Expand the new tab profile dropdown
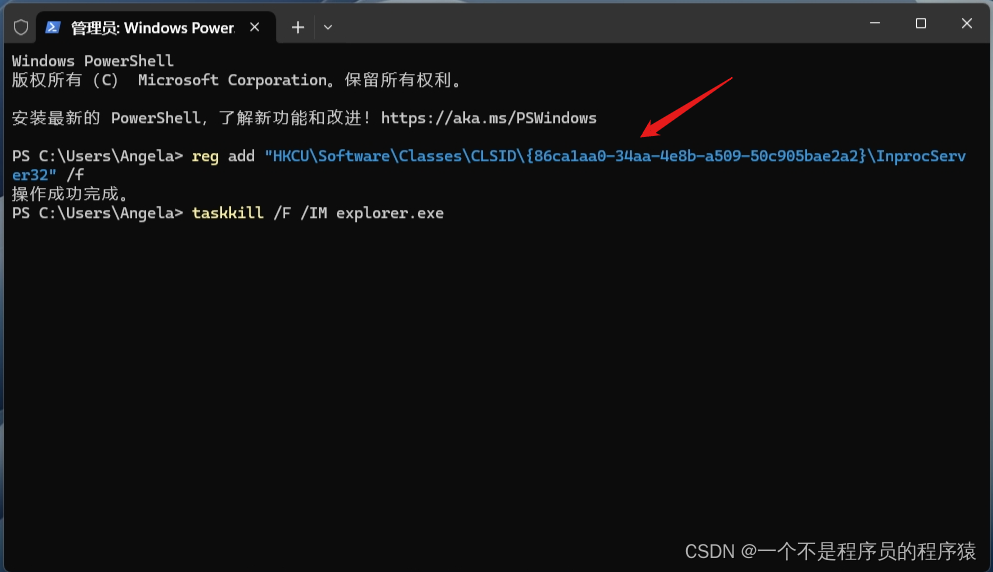Screen dimensions: 993x572 pos(327,27)
